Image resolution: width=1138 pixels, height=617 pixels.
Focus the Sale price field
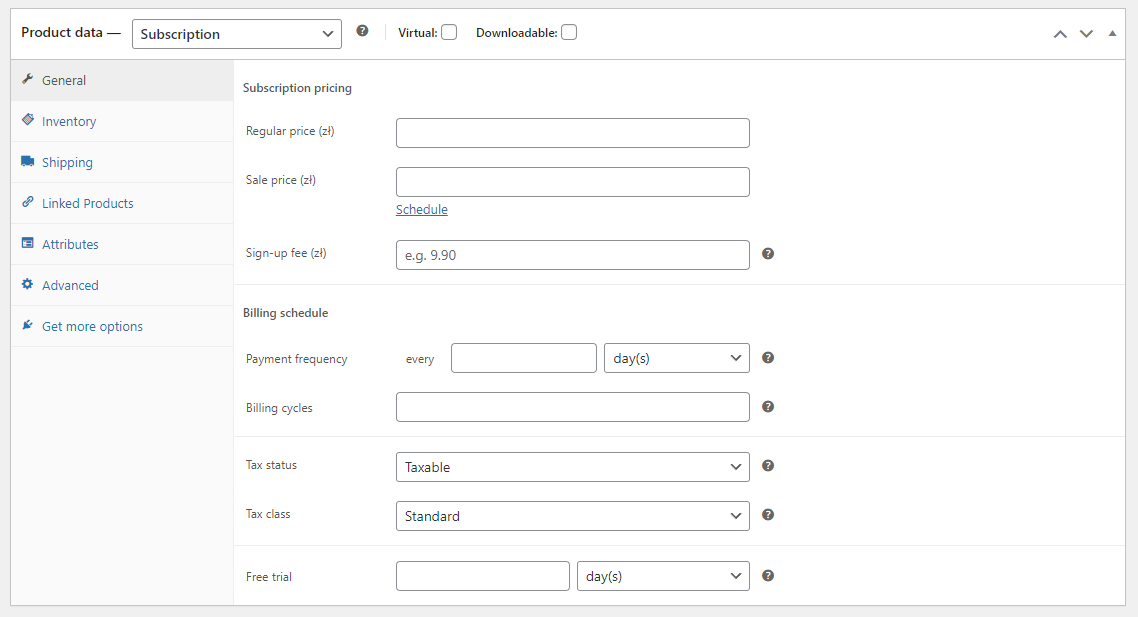(573, 182)
